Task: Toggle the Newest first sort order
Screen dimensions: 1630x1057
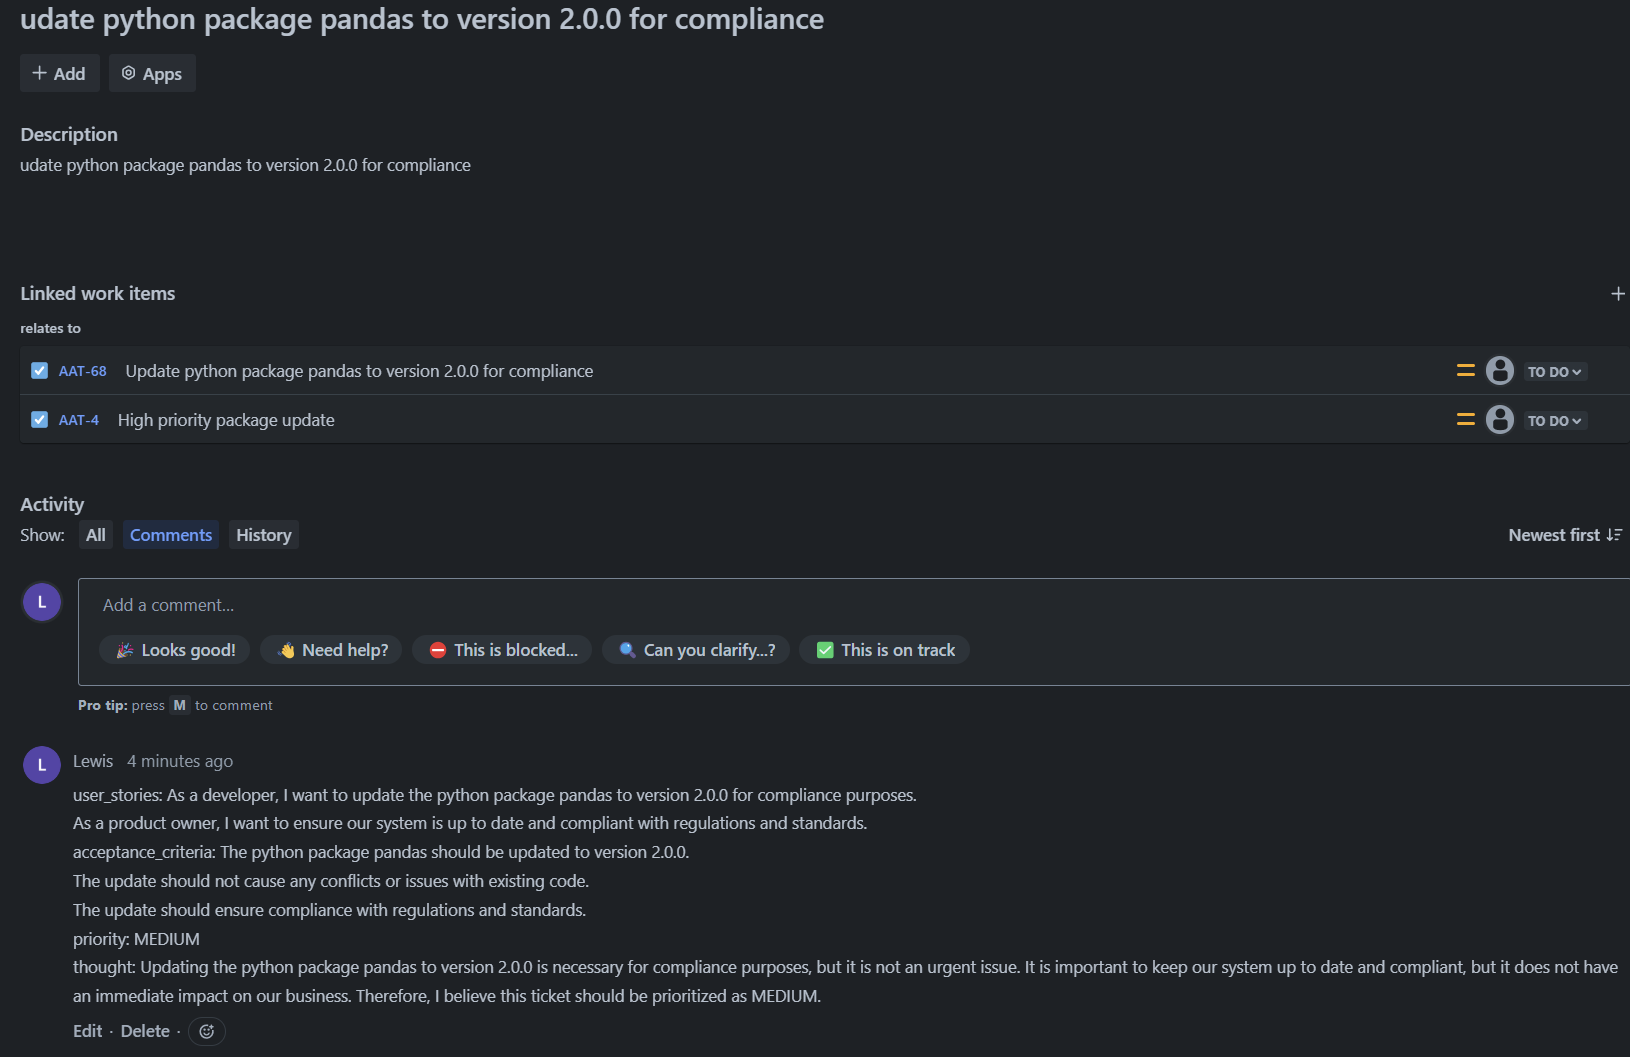Action: click(1564, 536)
